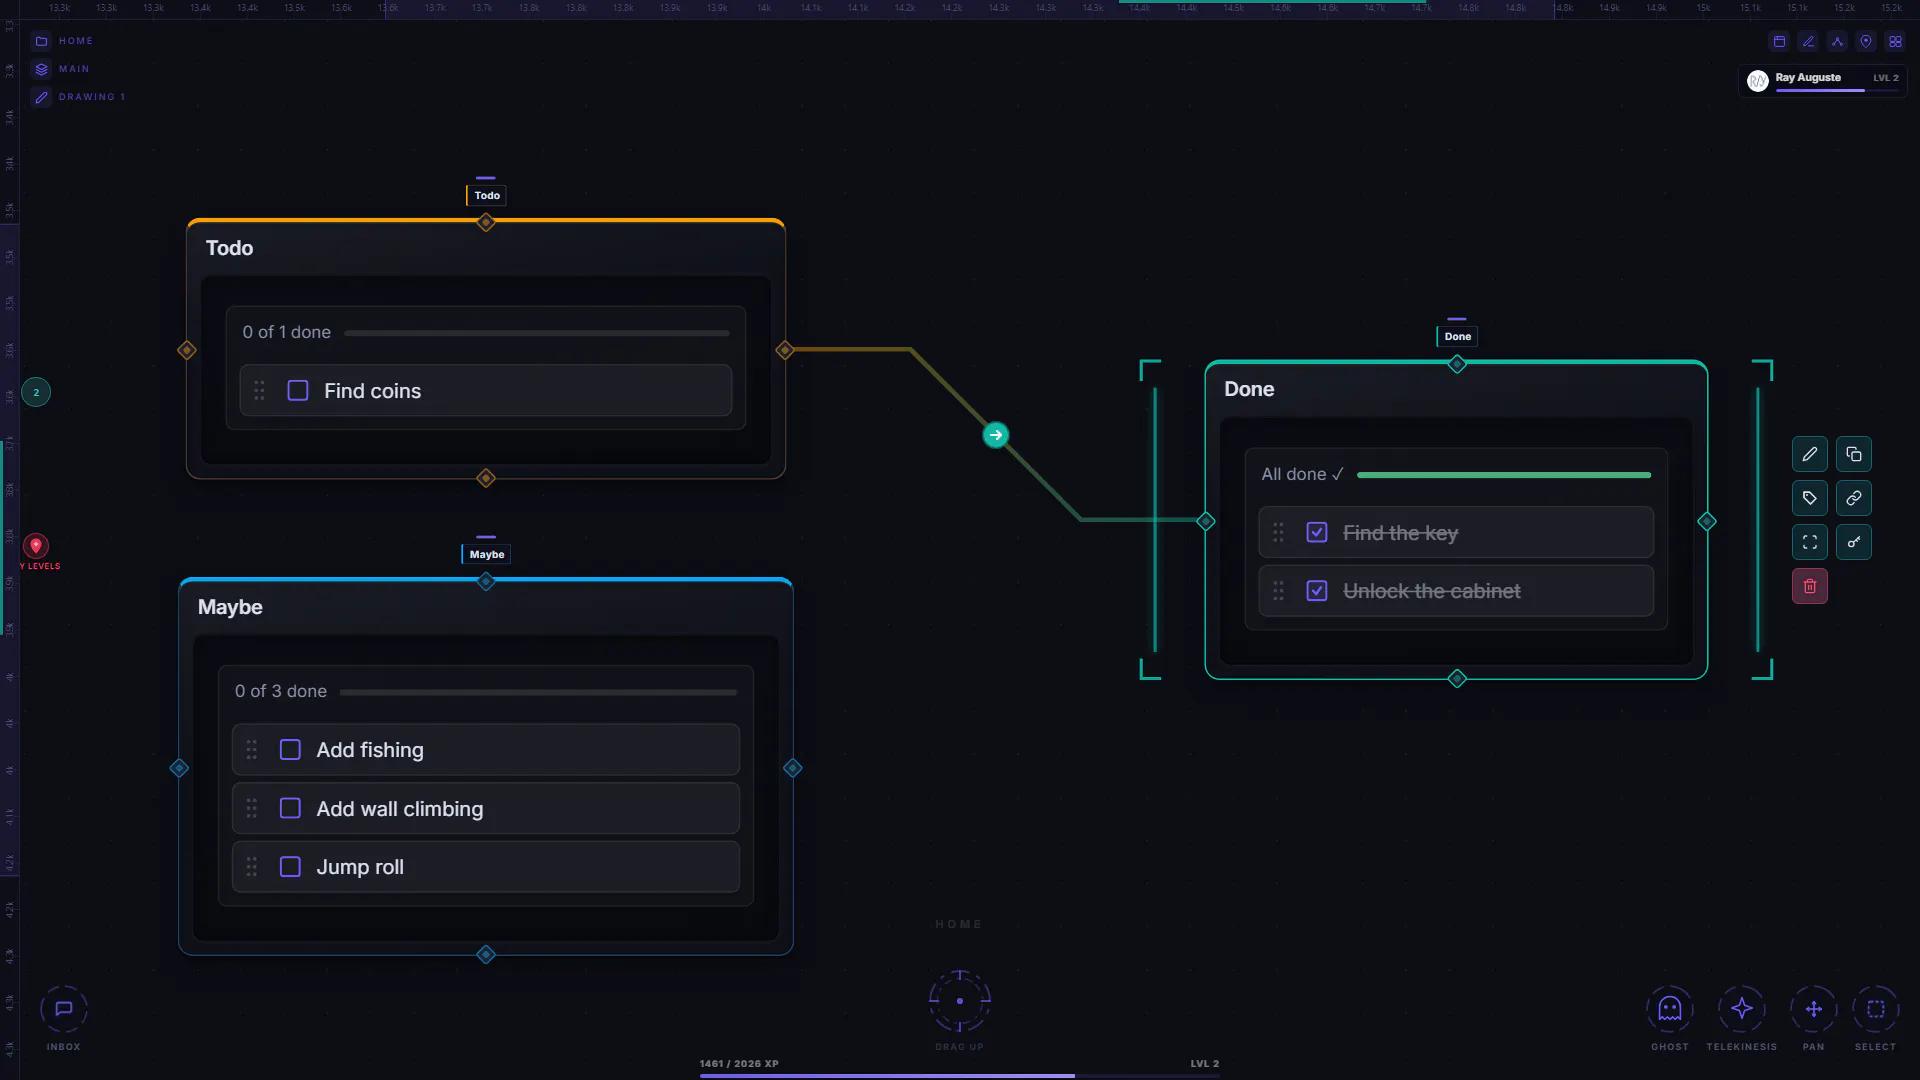Activate the Ghost tool
1920x1080 pixels.
click(1670, 1009)
